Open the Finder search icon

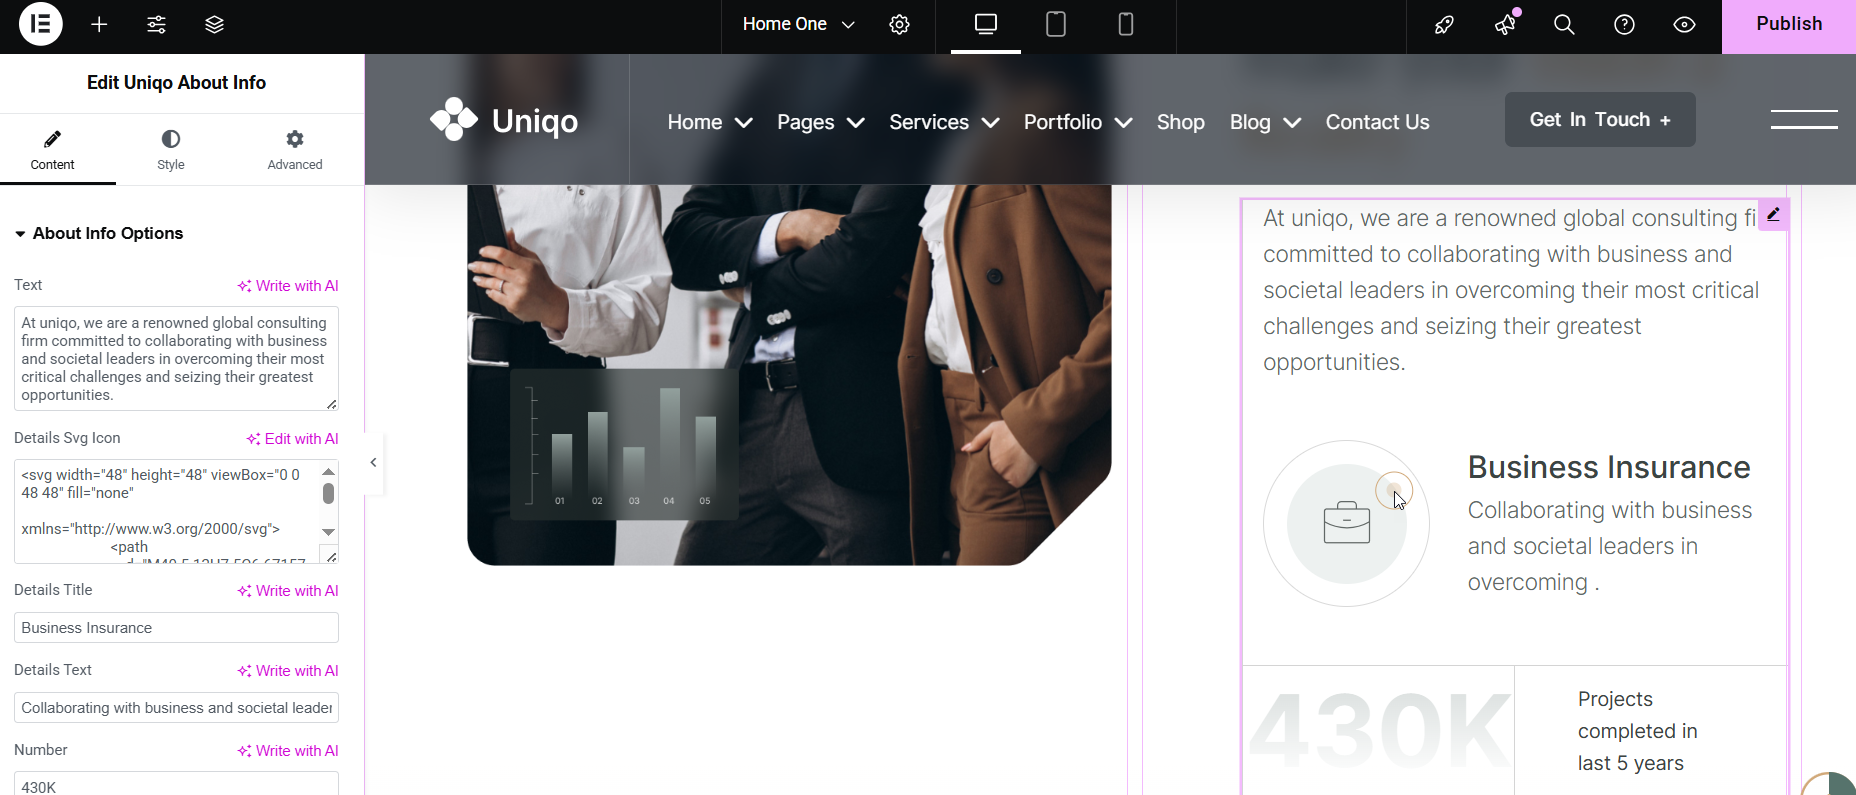(1564, 25)
